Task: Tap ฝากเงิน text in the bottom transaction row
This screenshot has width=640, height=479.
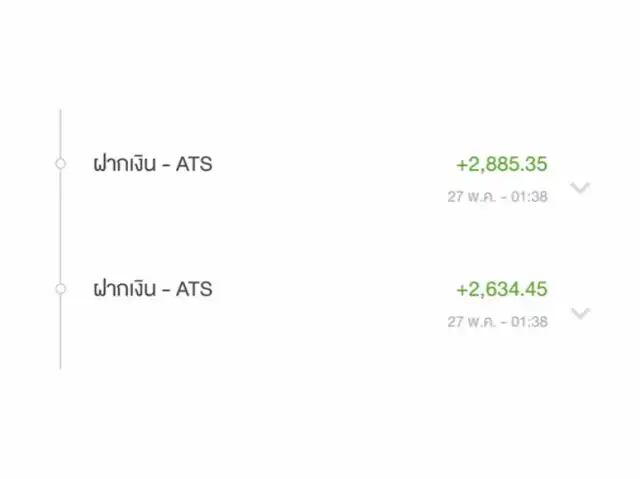Action: tap(125, 289)
